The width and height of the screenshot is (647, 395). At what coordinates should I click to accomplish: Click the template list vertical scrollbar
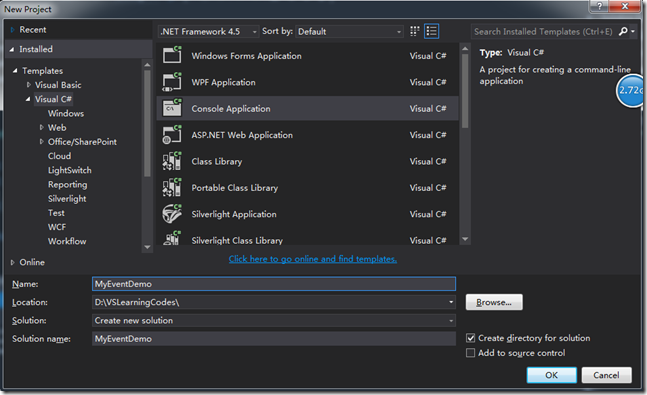pyautogui.click(x=465, y=144)
